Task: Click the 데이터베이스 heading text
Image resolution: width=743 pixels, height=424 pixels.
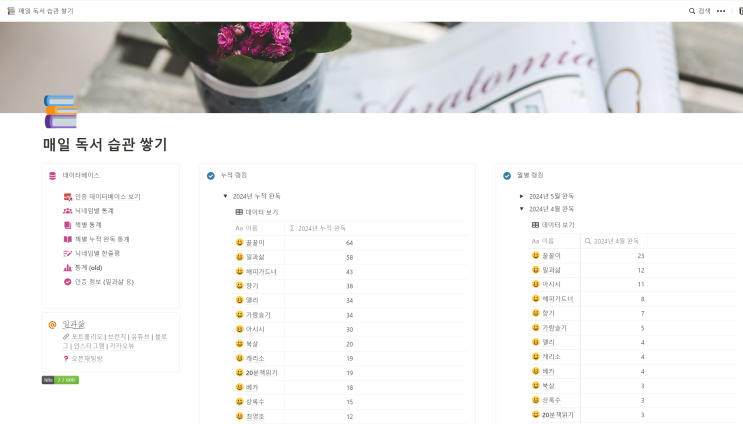Action: (x=81, y=175)
